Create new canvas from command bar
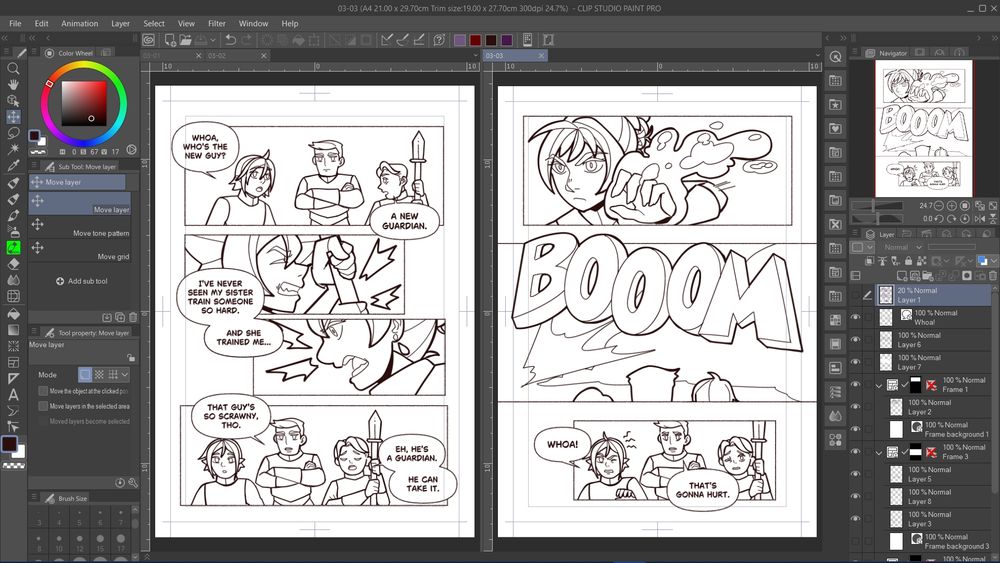The height and width of the screenshot is (563, 1000). [x=170, y=40]
